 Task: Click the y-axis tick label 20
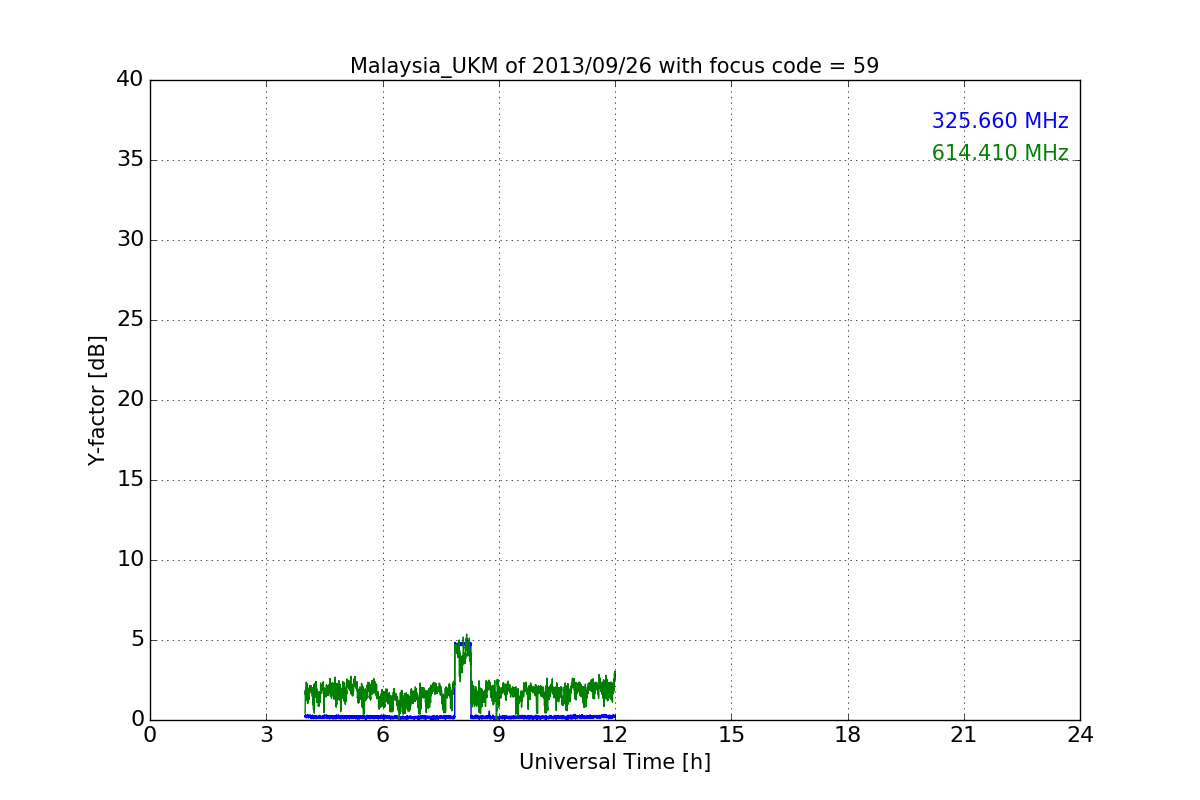130,400
